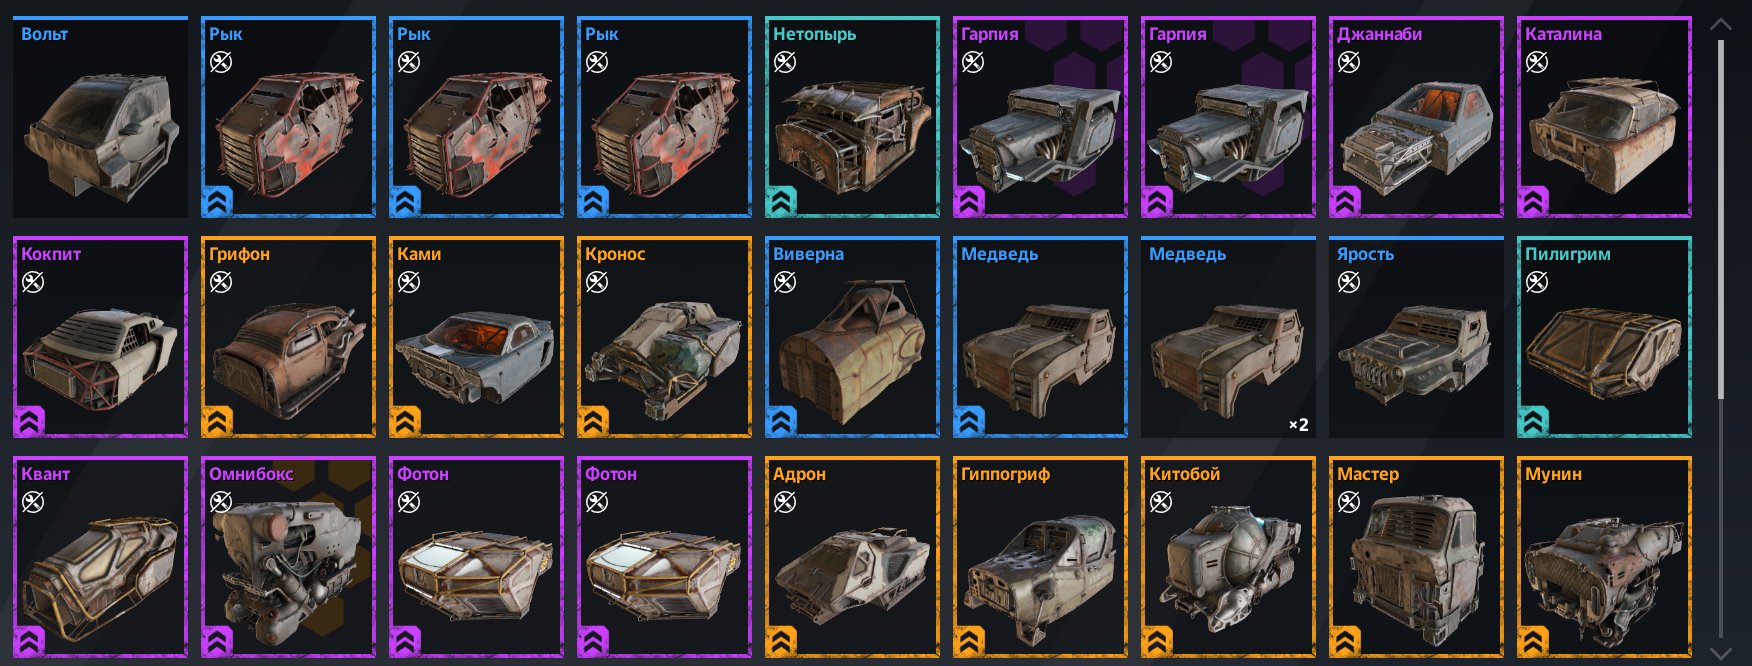Click the non-tradable icon on Китобой

(1161, 502)
